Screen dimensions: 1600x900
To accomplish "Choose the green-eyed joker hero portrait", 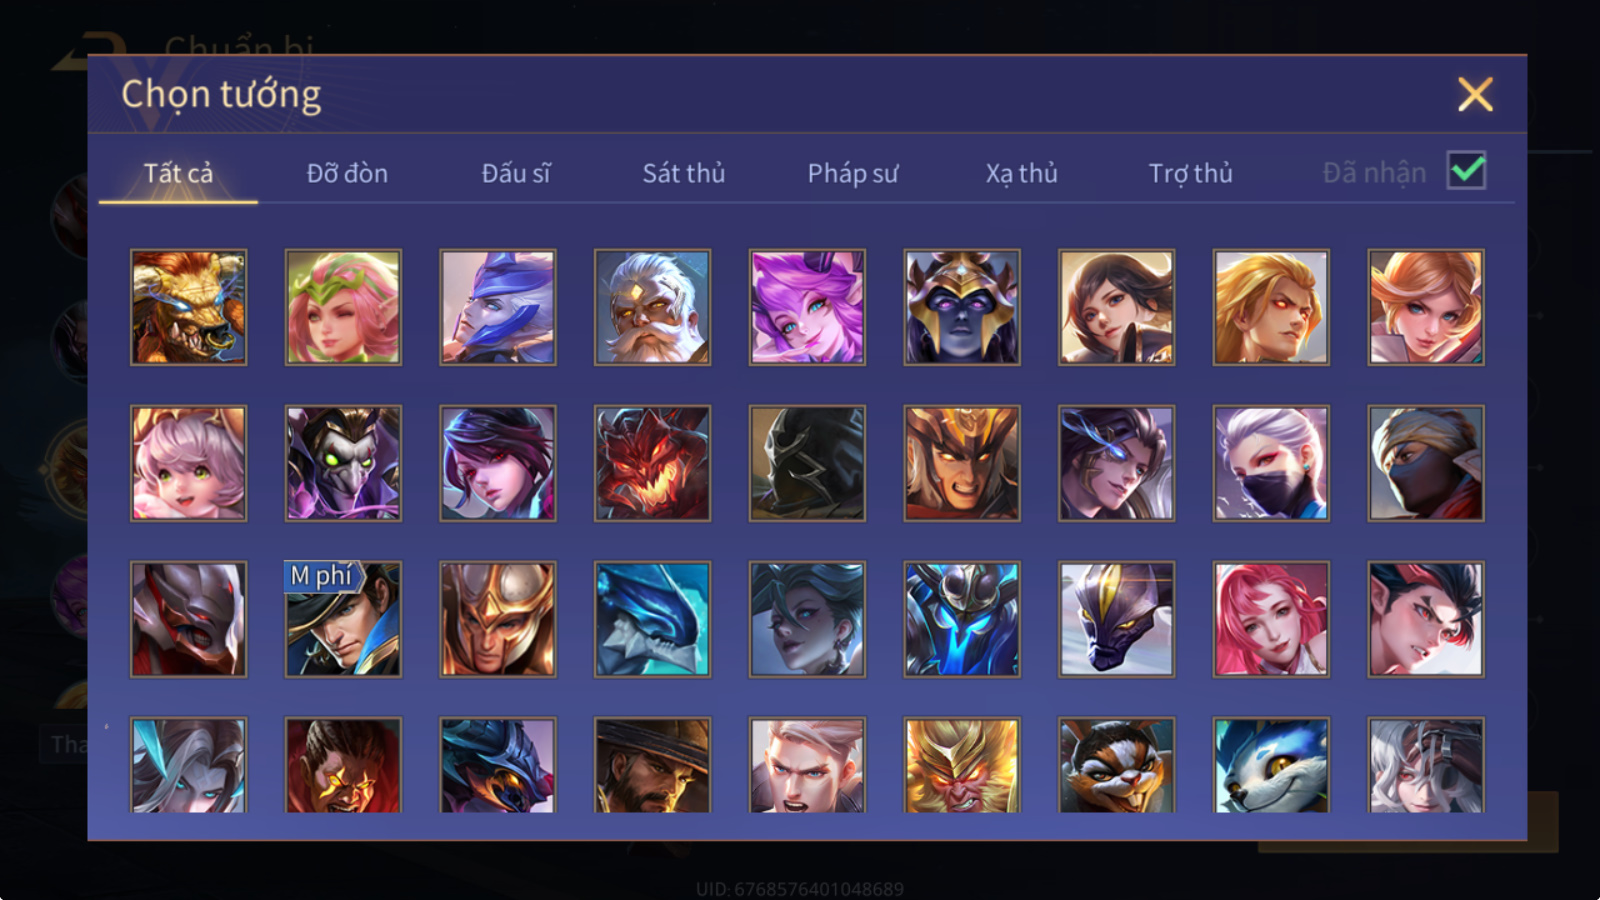I will click(343, 463).
